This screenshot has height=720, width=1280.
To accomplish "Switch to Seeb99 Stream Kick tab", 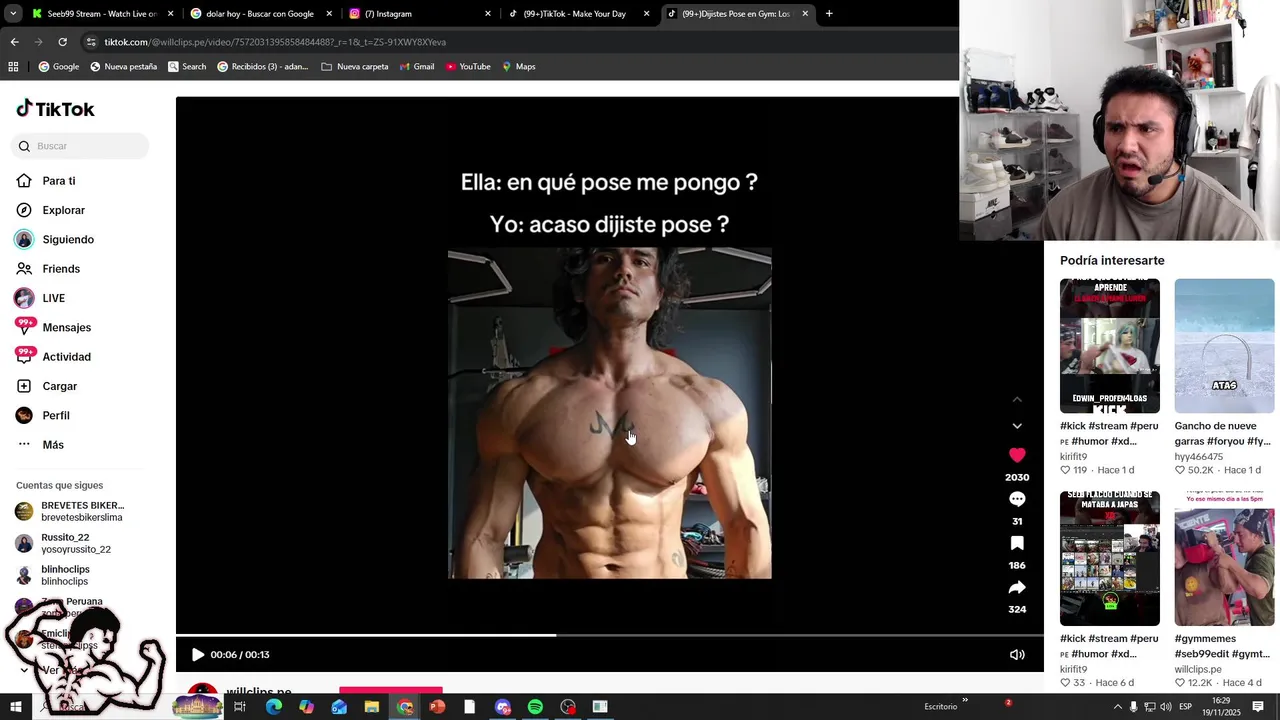I will [x=103, y=14].
